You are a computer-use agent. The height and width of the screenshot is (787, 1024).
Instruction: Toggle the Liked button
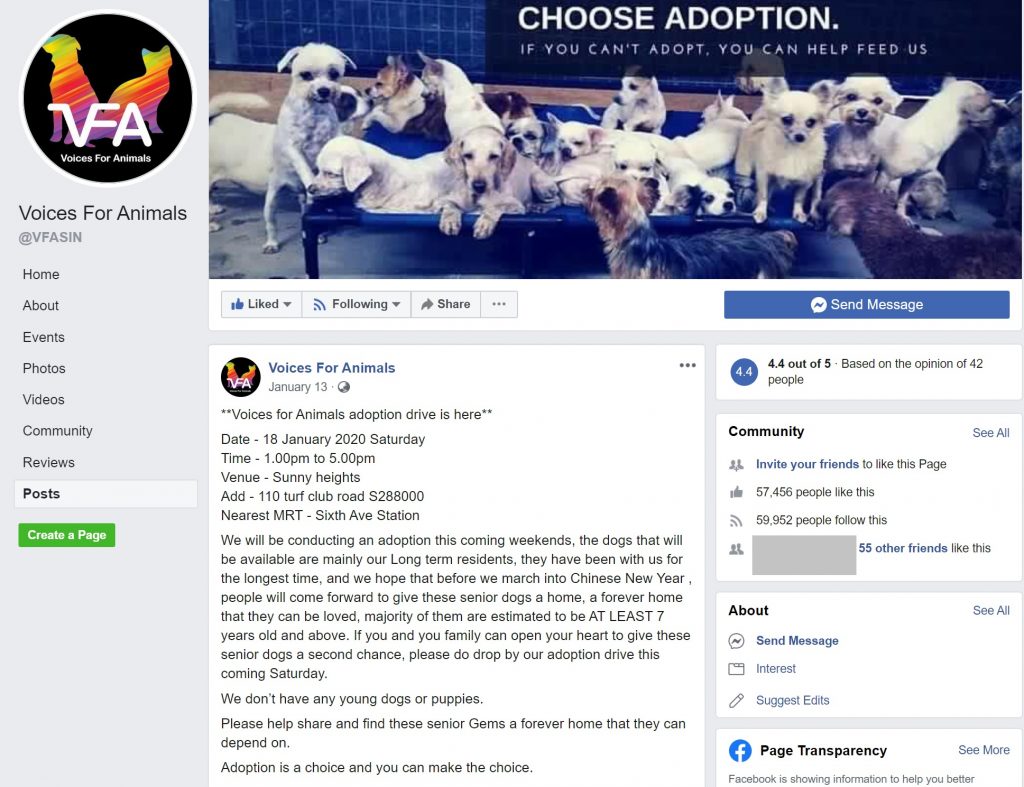coord(261,304)
